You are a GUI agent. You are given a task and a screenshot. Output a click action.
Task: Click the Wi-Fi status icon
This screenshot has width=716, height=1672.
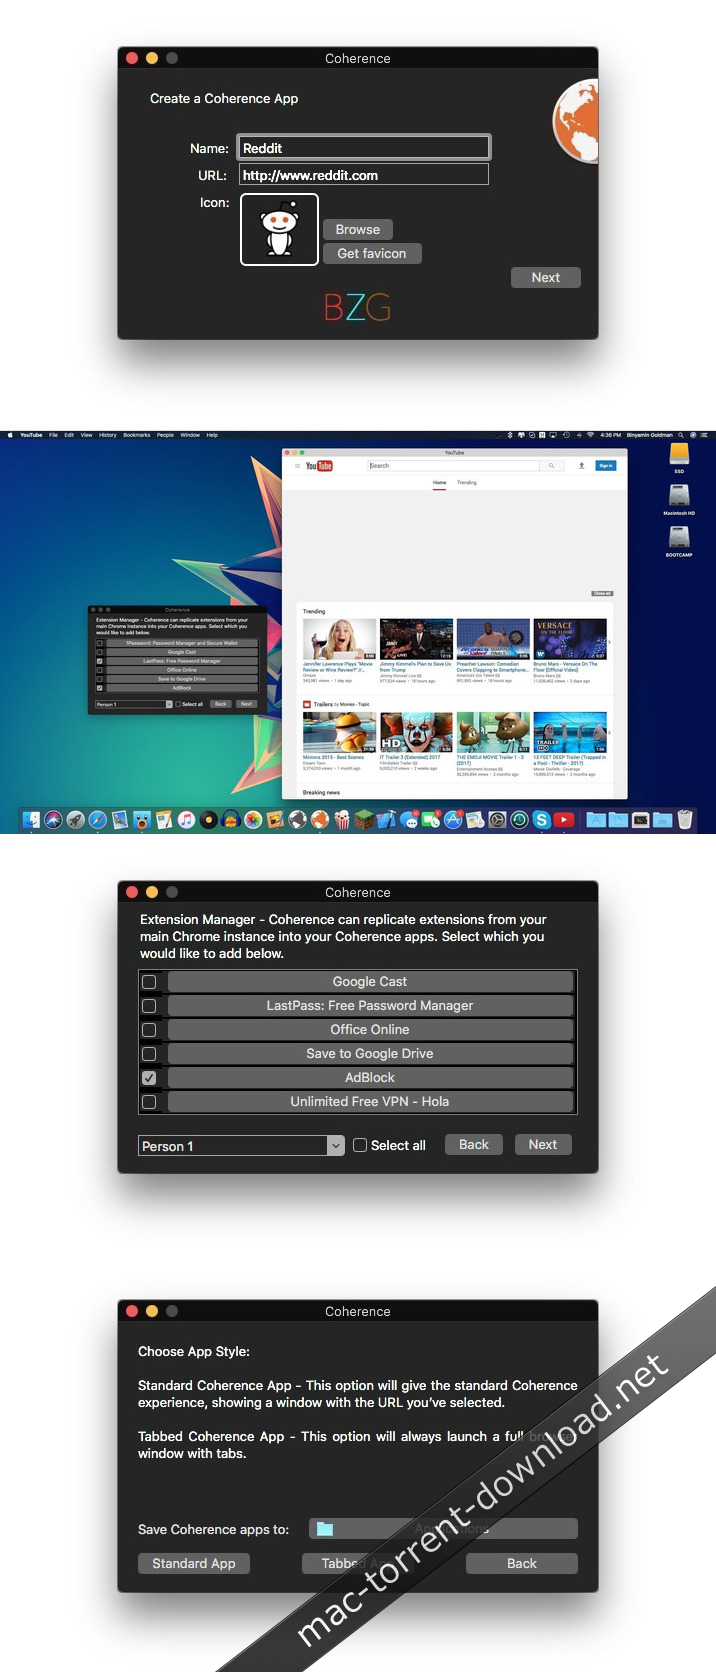click(590, 435)
